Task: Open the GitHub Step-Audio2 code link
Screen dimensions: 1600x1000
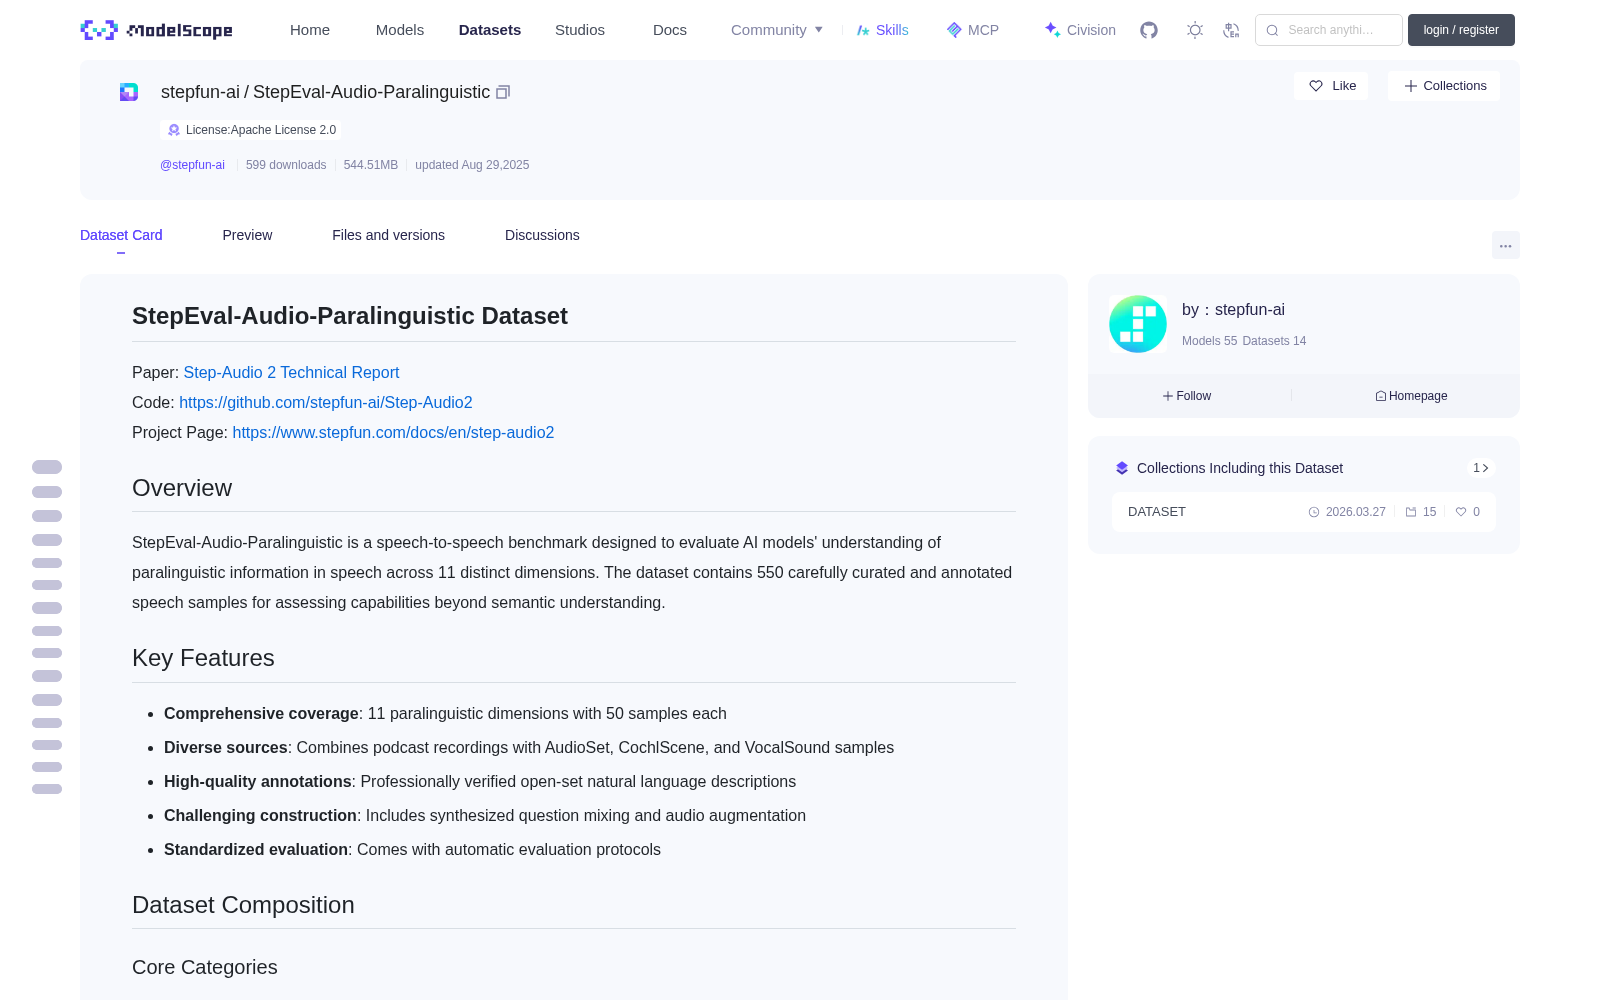Action: (x=325, y=402)
